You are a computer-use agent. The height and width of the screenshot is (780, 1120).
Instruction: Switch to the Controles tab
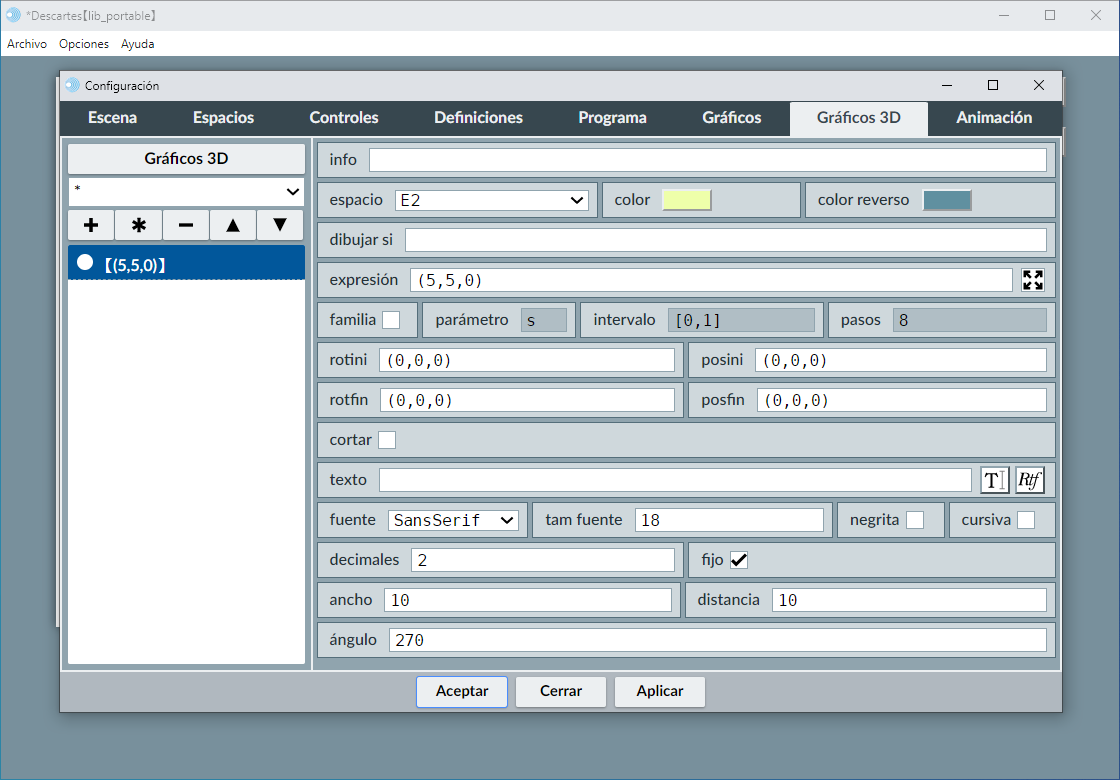click(x=344, y=118)
